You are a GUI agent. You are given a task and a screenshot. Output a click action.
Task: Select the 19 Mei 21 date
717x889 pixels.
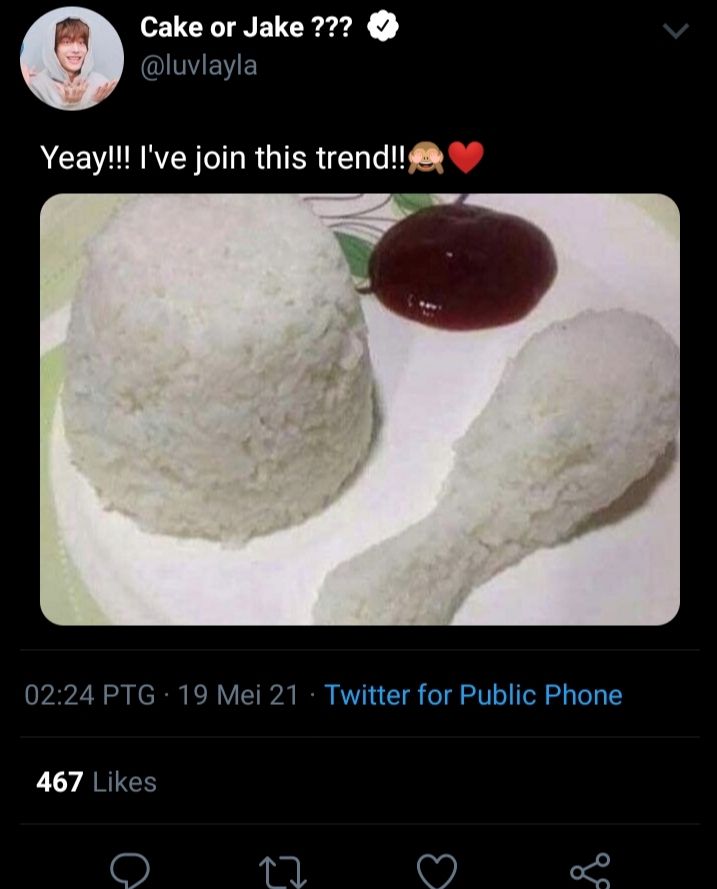point(238,695)
